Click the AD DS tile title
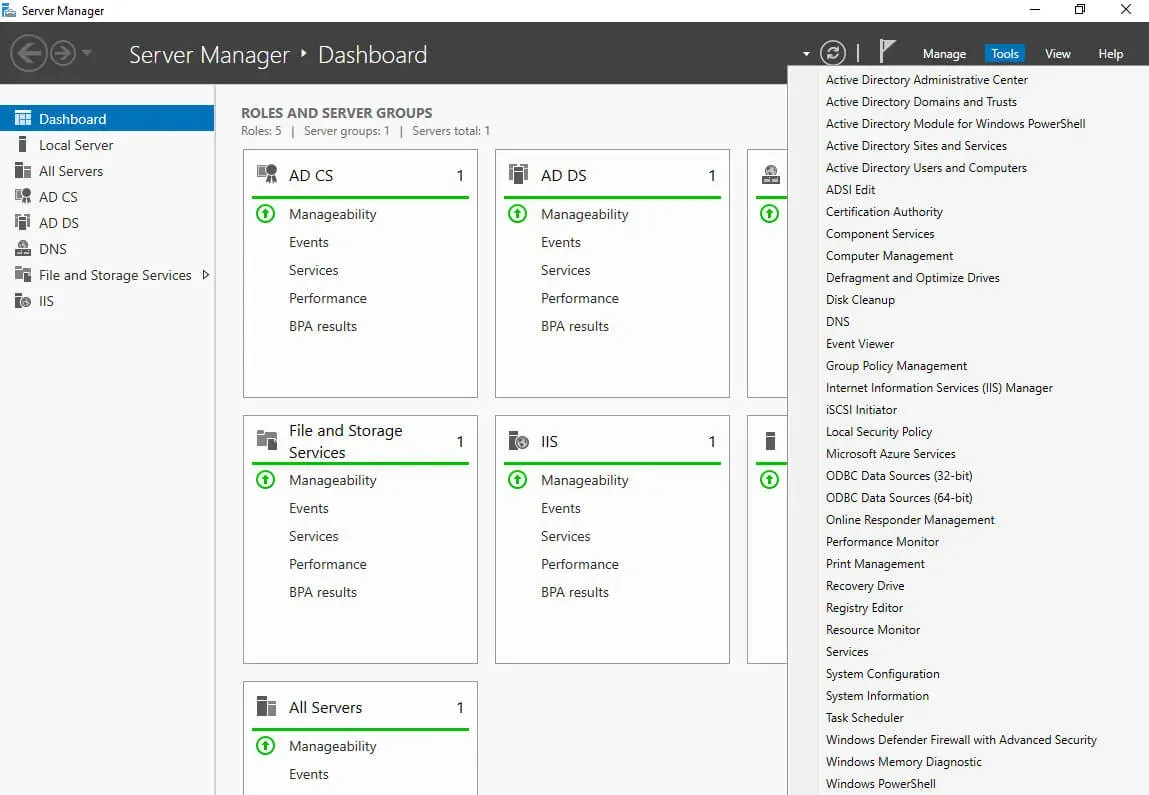 point(564,175)
